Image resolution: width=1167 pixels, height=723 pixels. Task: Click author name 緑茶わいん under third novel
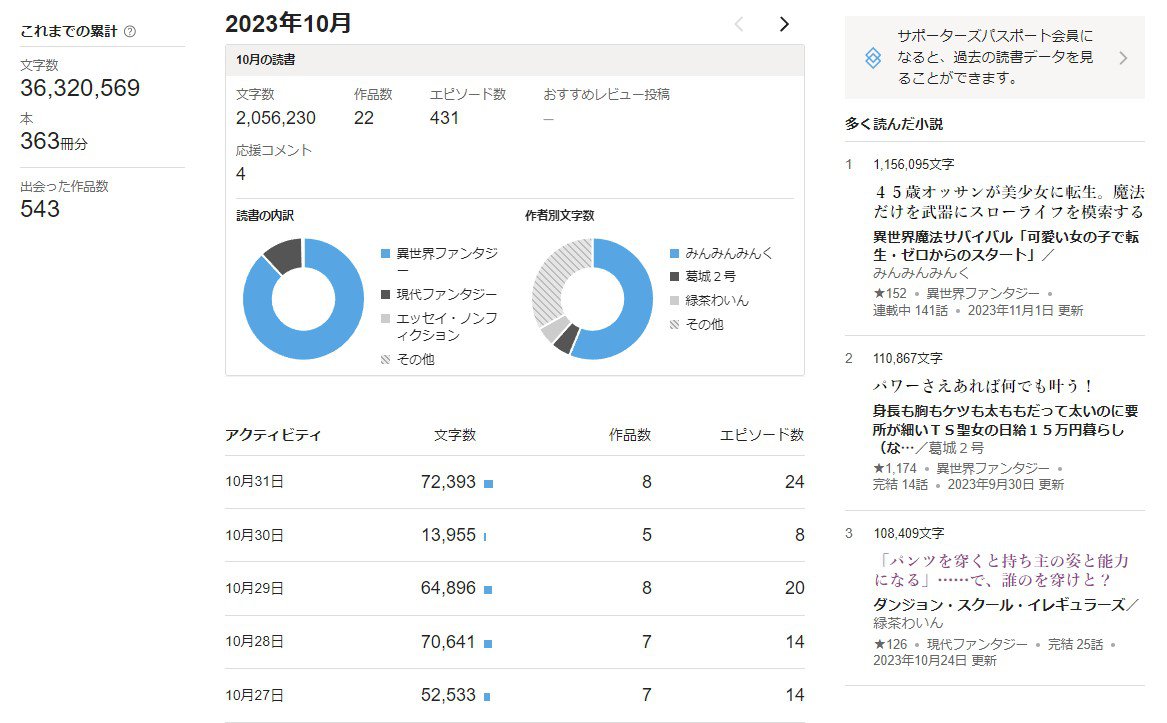pos(908,622)
